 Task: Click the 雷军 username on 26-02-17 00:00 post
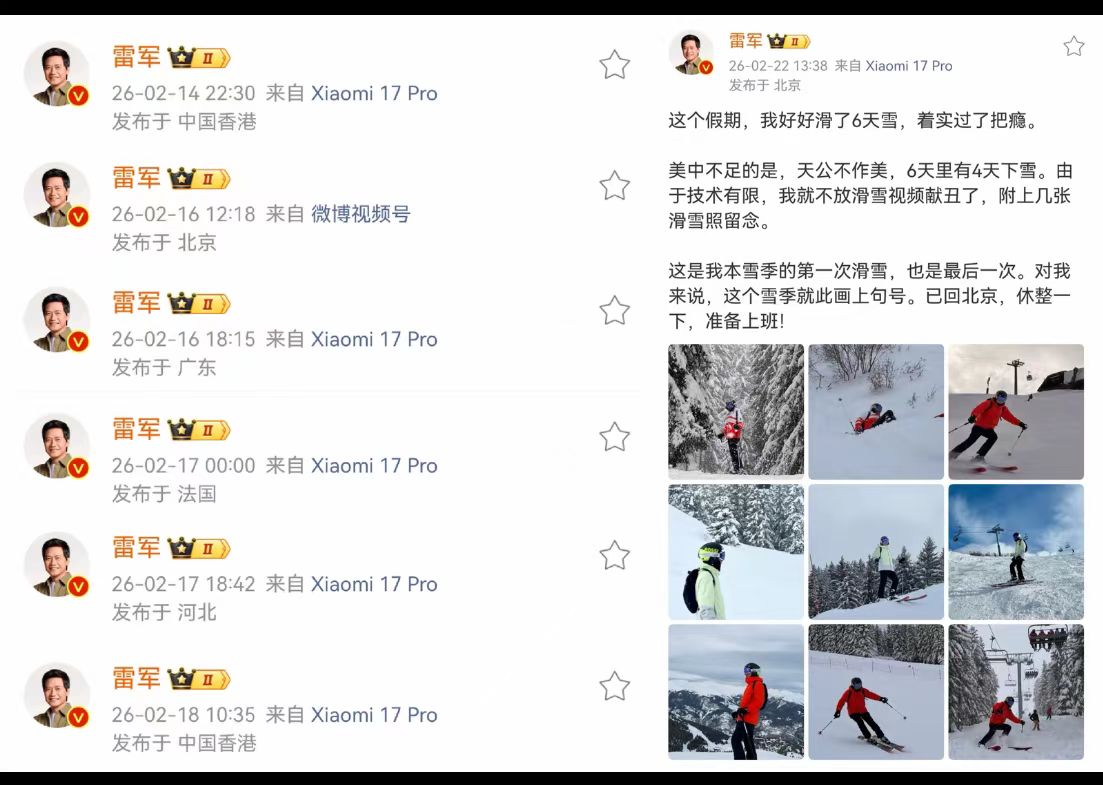point(136,428)
